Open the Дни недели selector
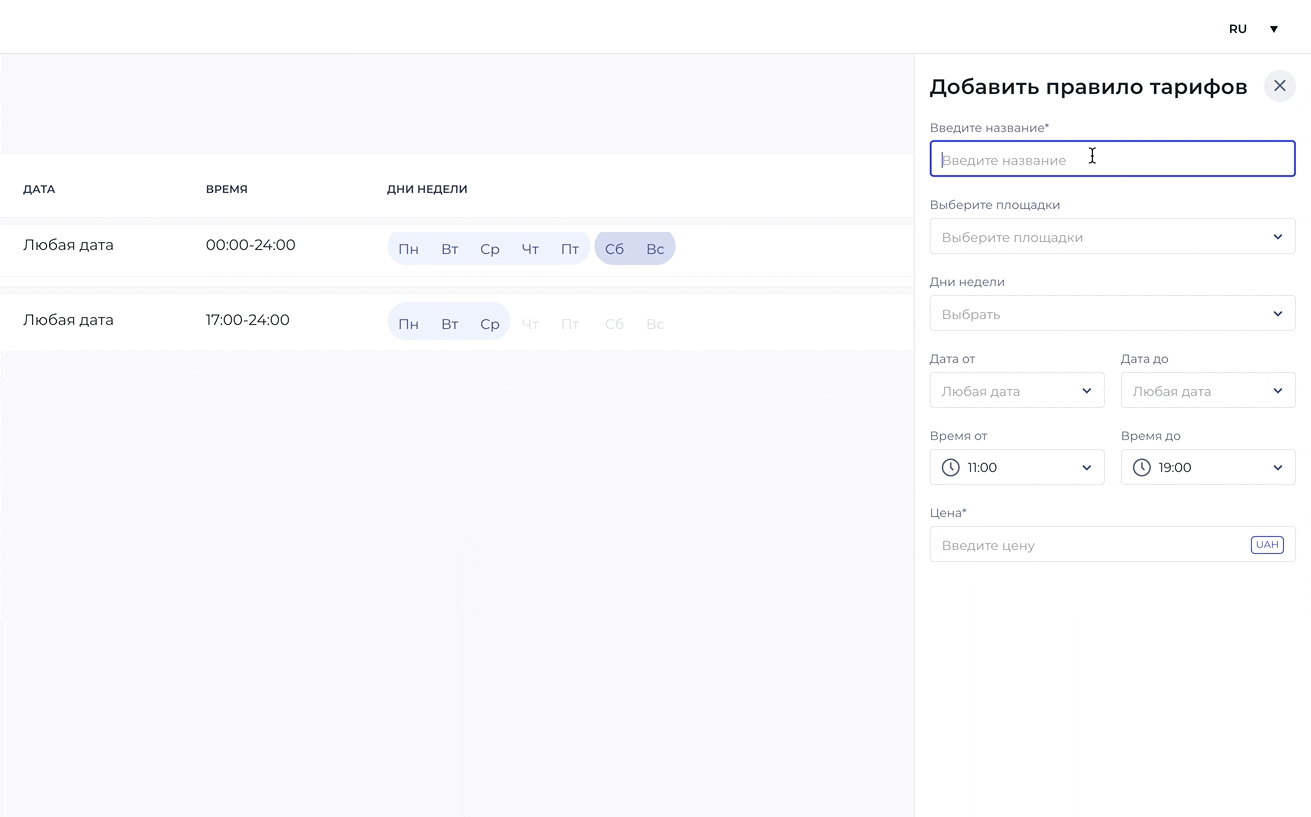Screen dimensions: 1311x817 coord(1112,314)
